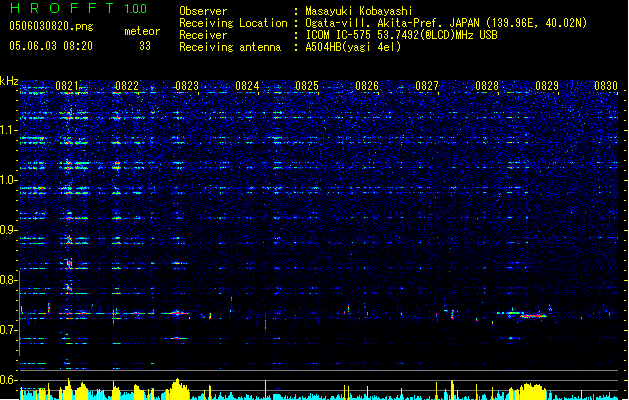Click the 0.7 frequency axis label
Screen dimensions: 629x400
pos(9,330)
